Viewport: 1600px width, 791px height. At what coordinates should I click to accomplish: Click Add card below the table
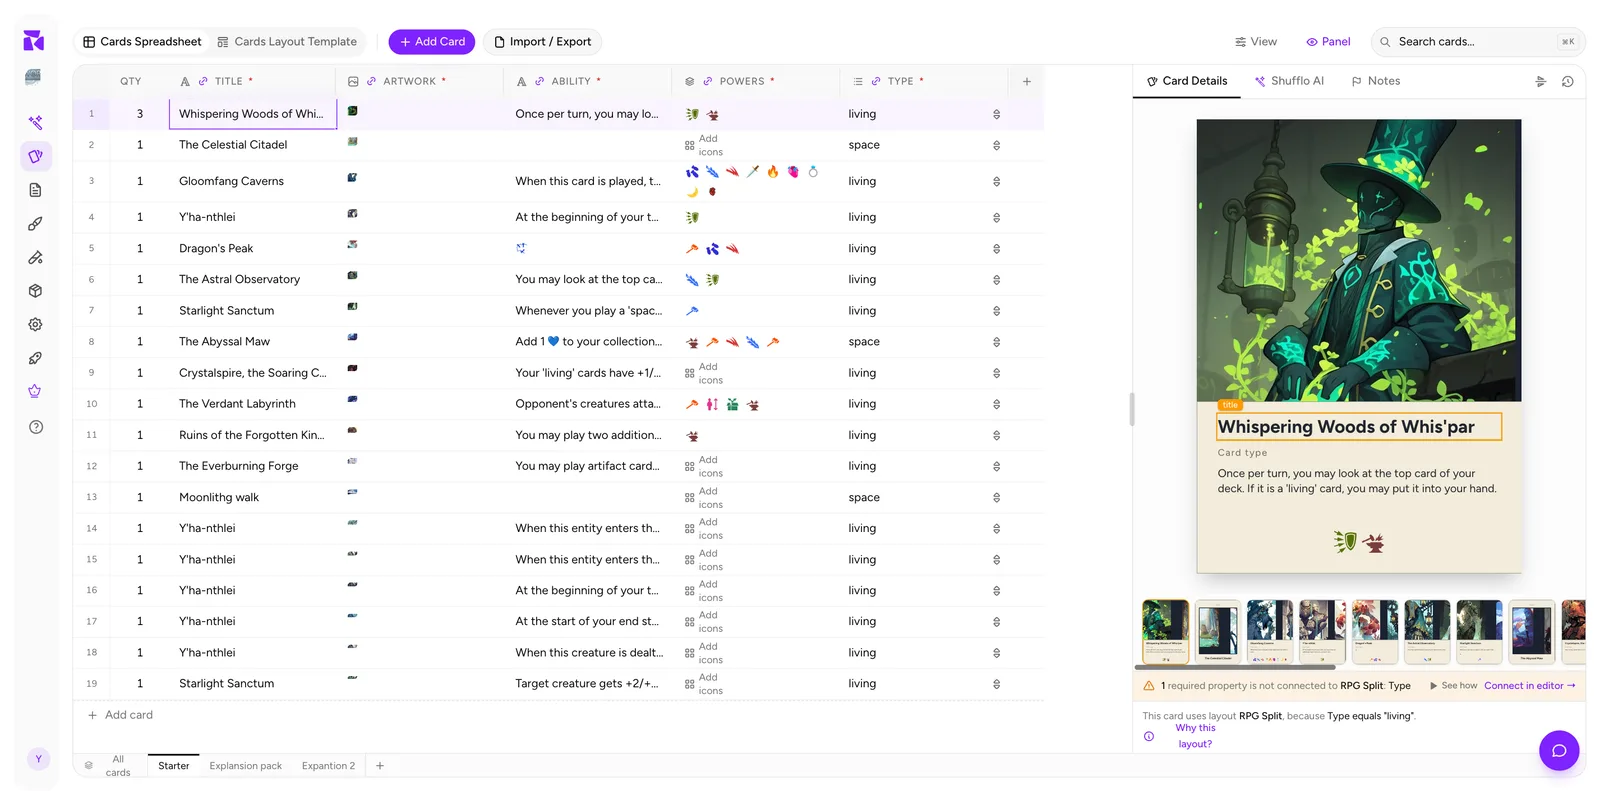pyautogui.click(x=120, y=715)
